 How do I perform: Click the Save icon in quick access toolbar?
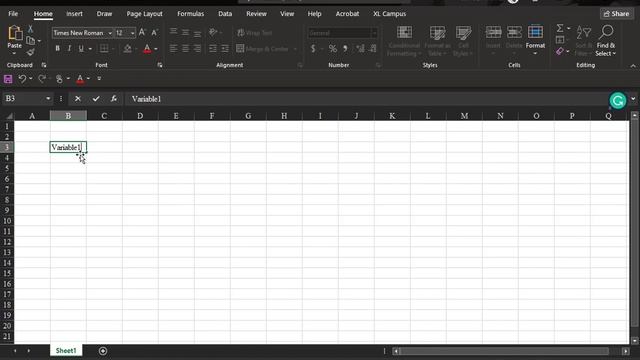pos(8,79)
